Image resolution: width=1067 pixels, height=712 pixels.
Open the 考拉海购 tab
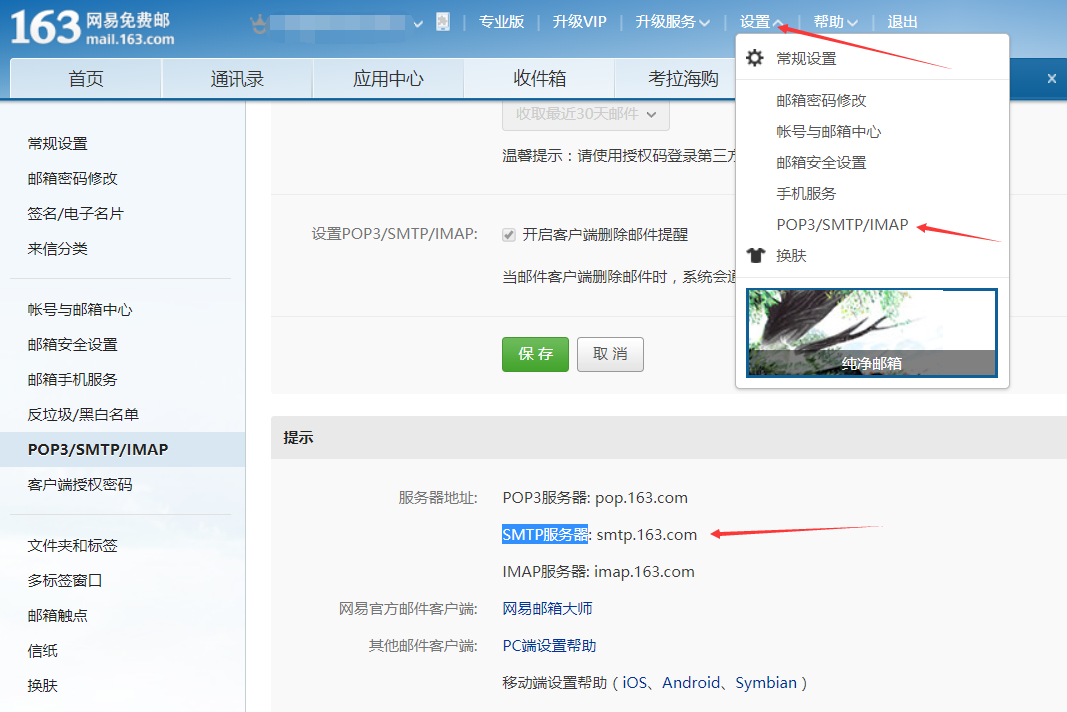click(683, 79)
